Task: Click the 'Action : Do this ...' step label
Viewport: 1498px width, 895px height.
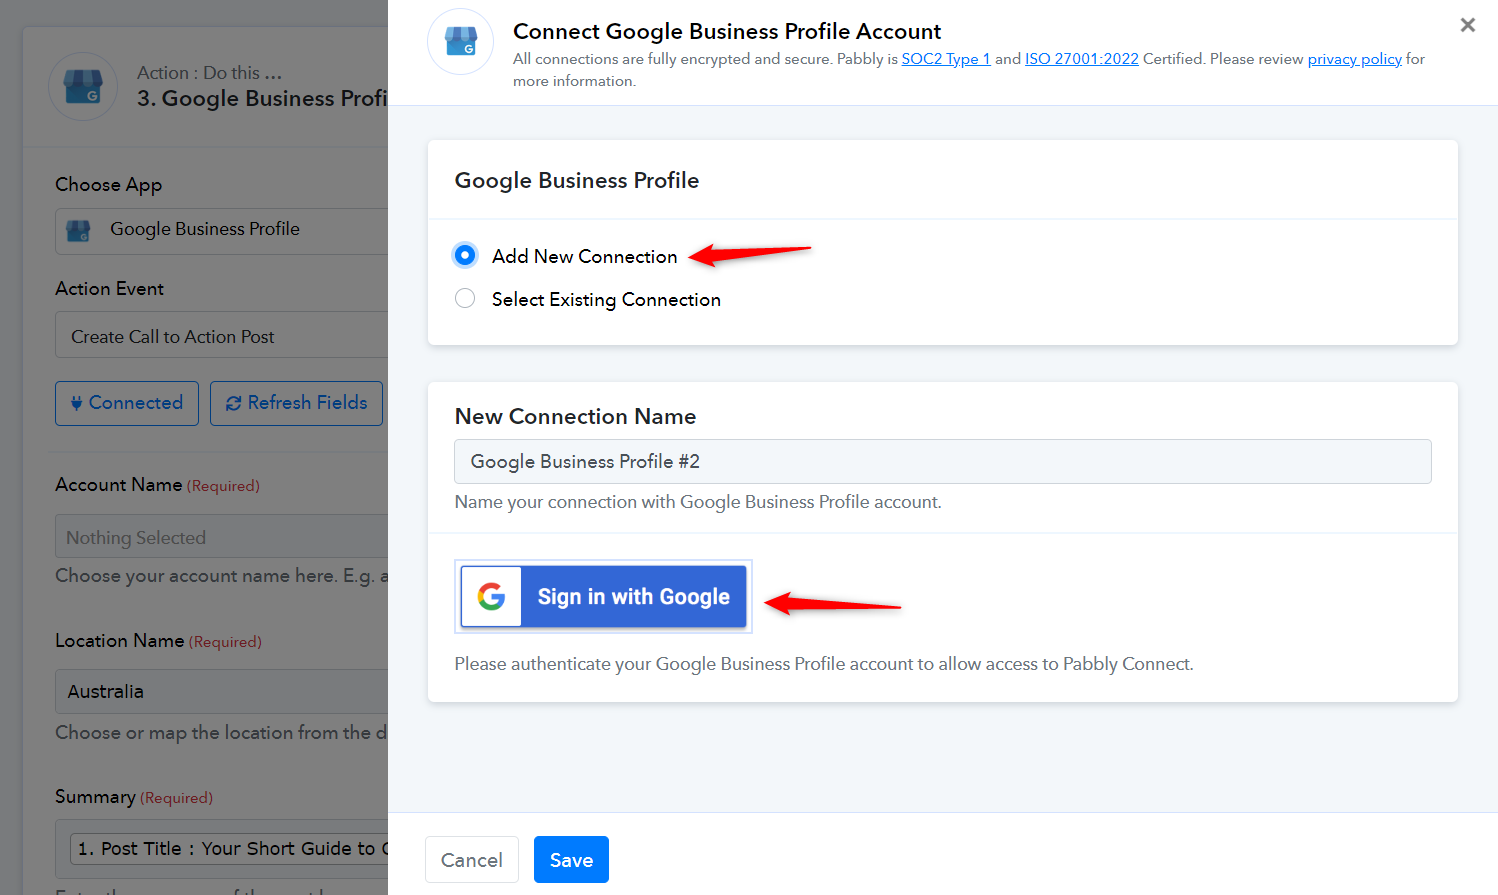Action: coord(210,73)
